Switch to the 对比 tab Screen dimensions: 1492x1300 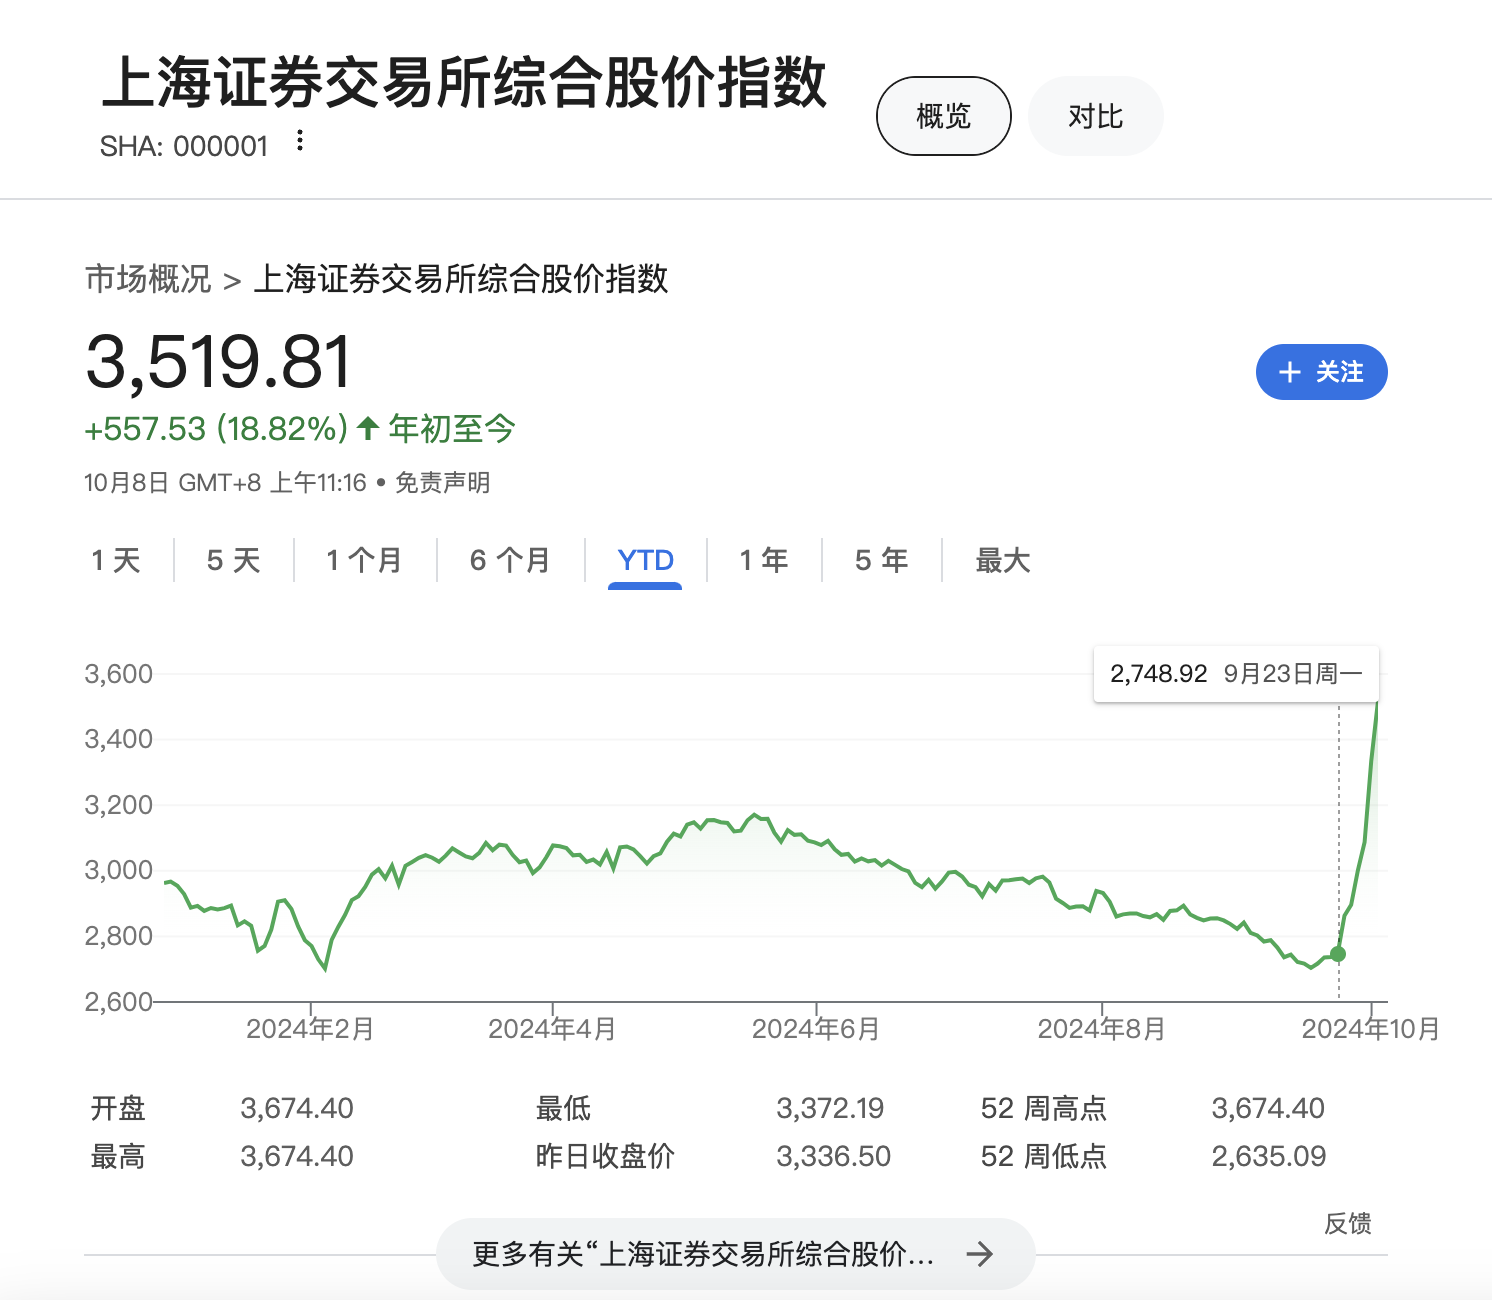tap(1096, 116)
